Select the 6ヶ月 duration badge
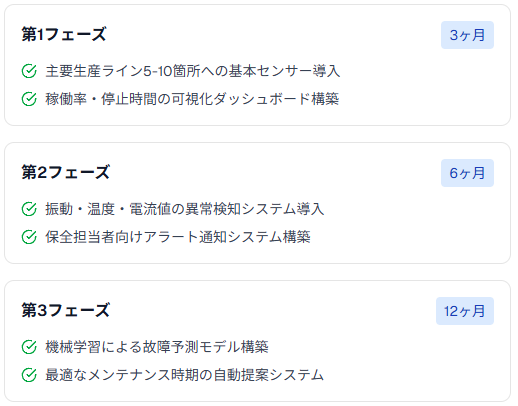The height and width of the screenshot is (406, 518). pyautogui.click(x=467, y=173)
